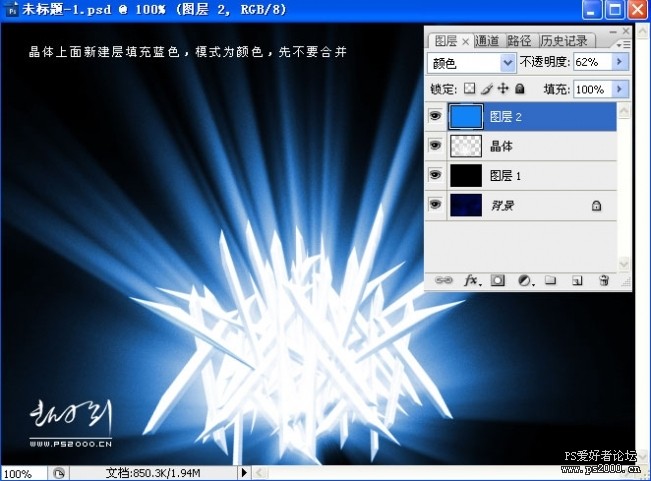The height and width of the screenshot is (481, 651).
Task: Click the blue thumbnail of 图层 2
Action: [466, 117]
